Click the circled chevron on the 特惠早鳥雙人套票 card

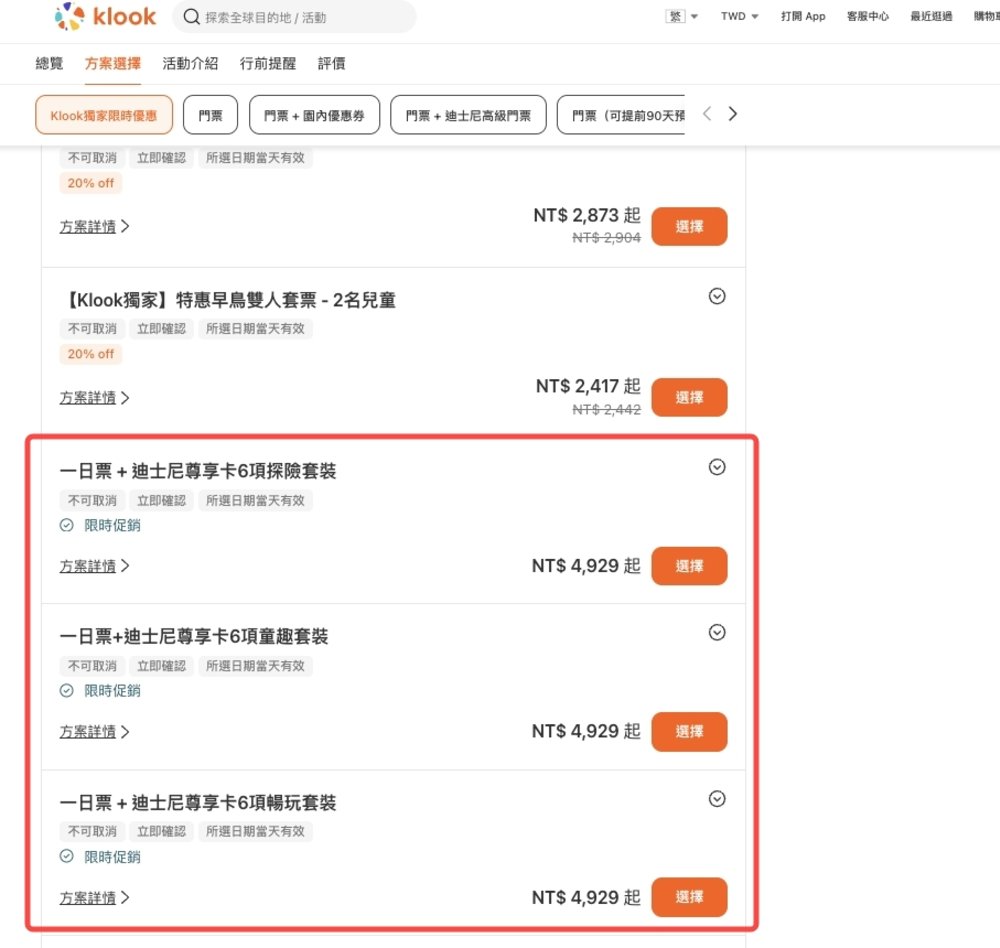[717, 296]
